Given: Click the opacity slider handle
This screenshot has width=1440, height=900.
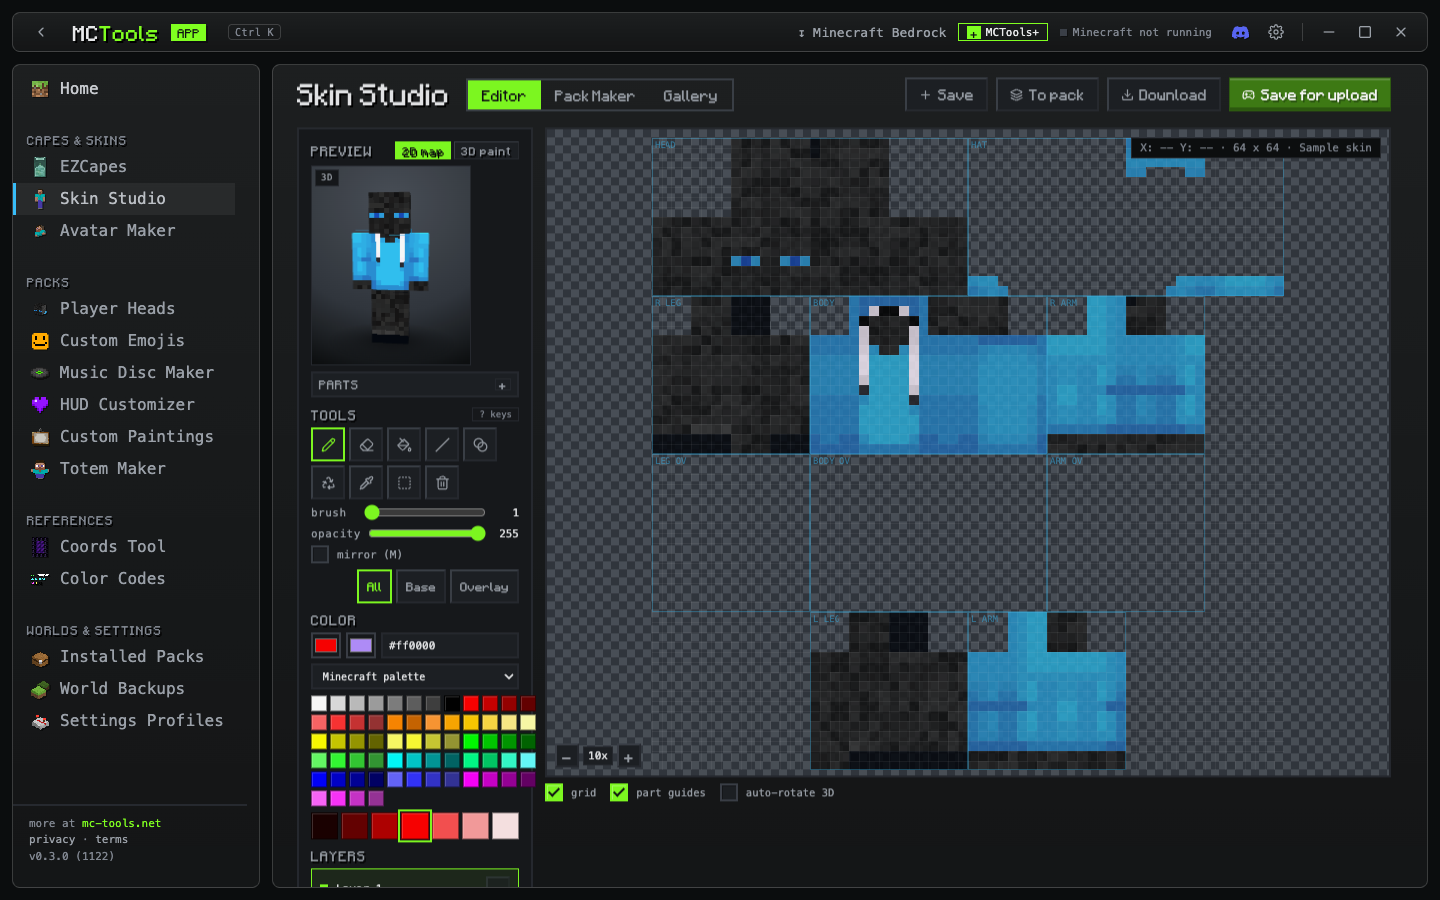Looking at the screenshot, I should pyautogui.click(x=478, y=533).
